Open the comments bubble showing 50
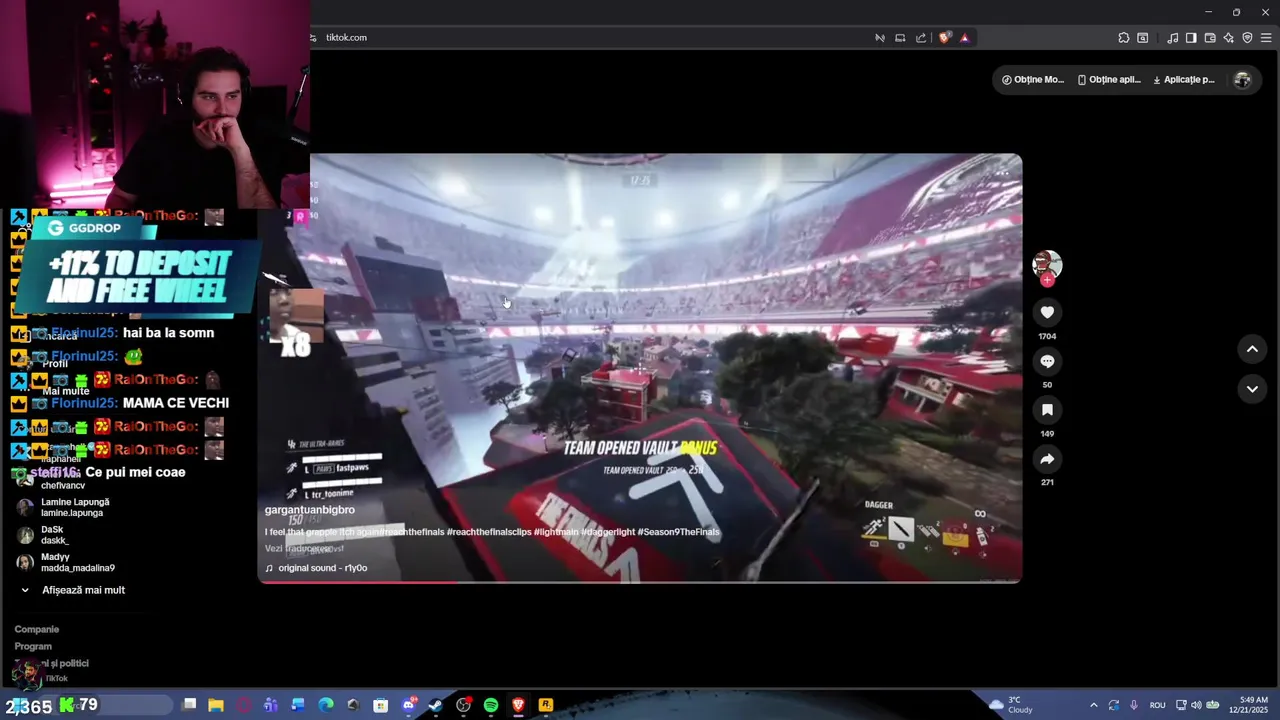1280x720 pixels. [1047, 361]
